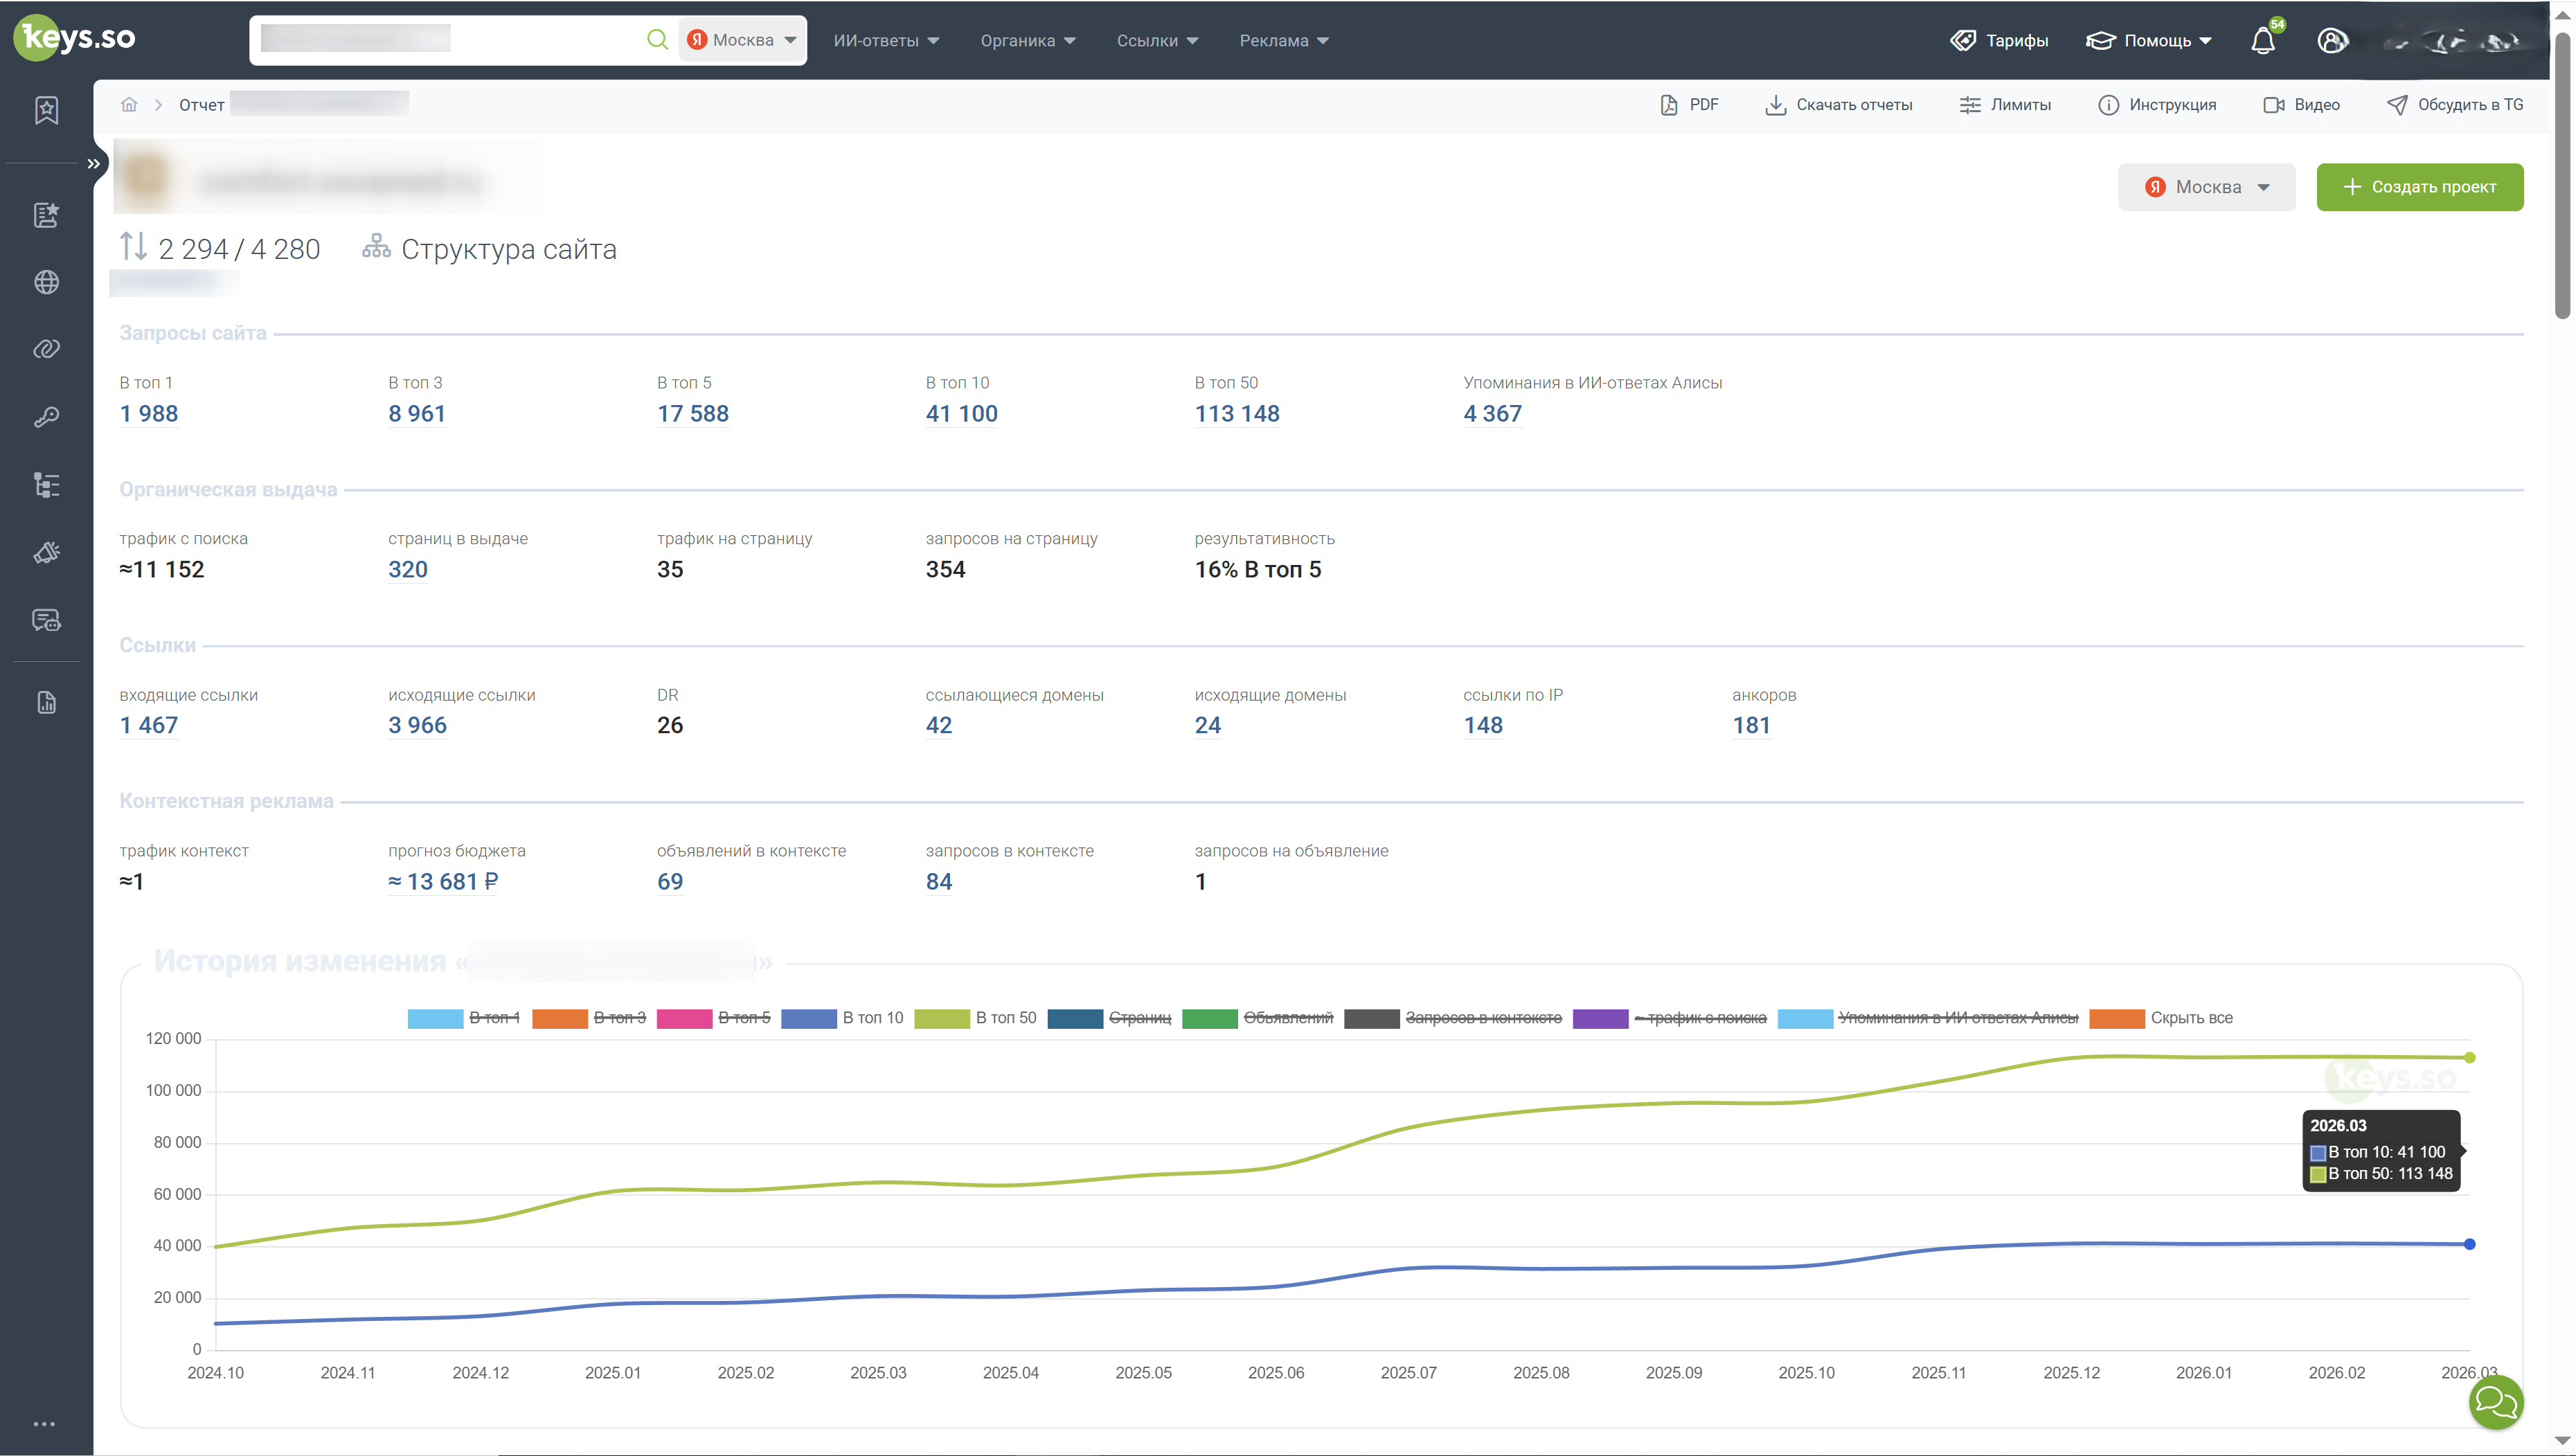The width and height of the screenshot is (2576, 1456).
Task: Open прогноз бюджета value 13 681 ₽
Action: point(443,882)
